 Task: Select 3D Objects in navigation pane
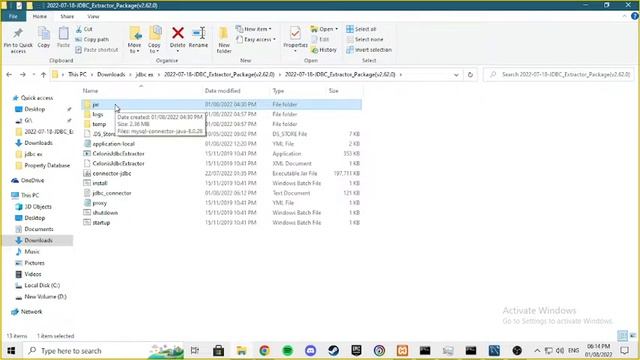pos(38,207)
